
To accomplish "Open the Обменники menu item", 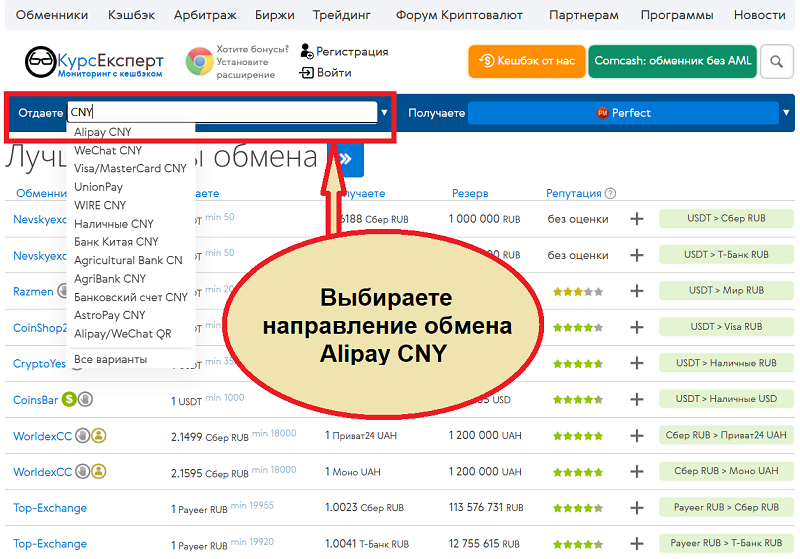I will (52, 15).
